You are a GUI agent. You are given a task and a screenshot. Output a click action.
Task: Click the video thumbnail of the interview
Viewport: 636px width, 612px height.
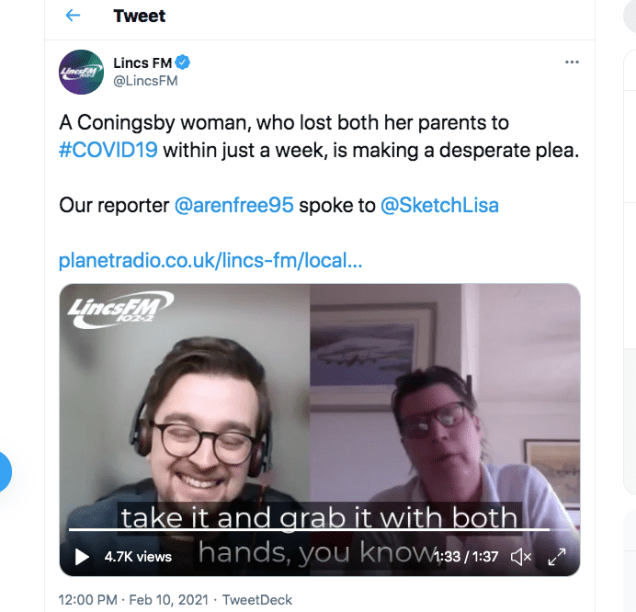320,429
